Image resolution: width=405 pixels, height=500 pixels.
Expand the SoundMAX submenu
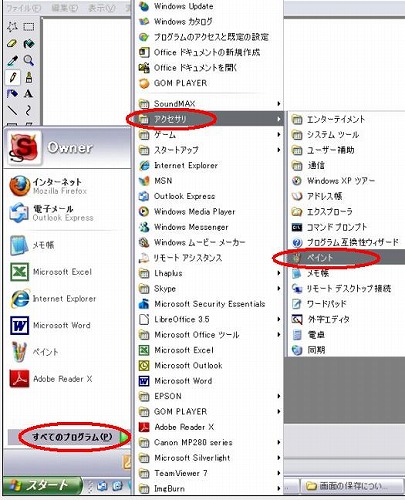(x=210, y=104)
